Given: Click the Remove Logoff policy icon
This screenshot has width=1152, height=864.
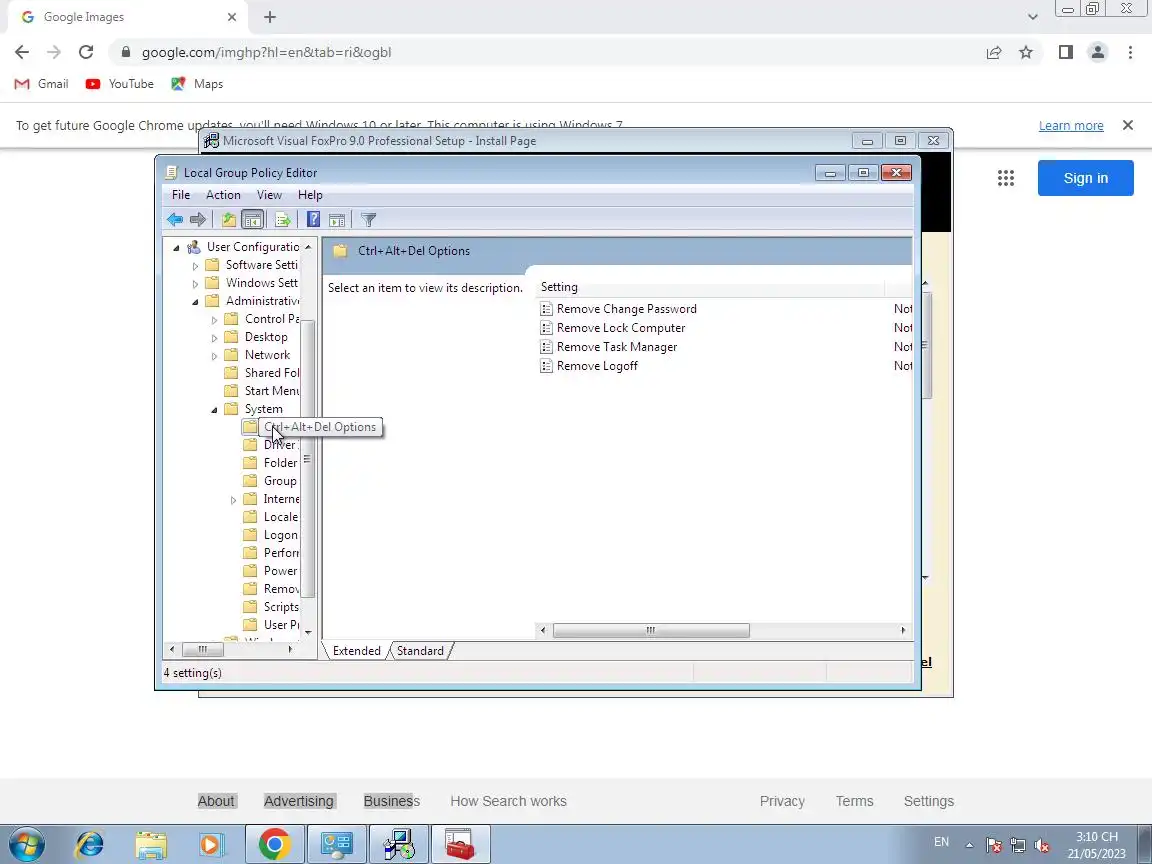Looking at the screenshot, I should coord(546,366).
